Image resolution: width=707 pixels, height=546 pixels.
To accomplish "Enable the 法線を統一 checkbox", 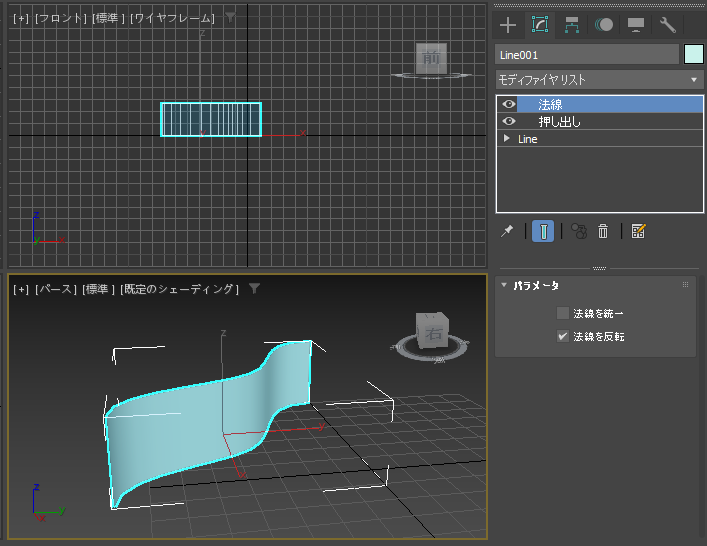I will point(563,313).
